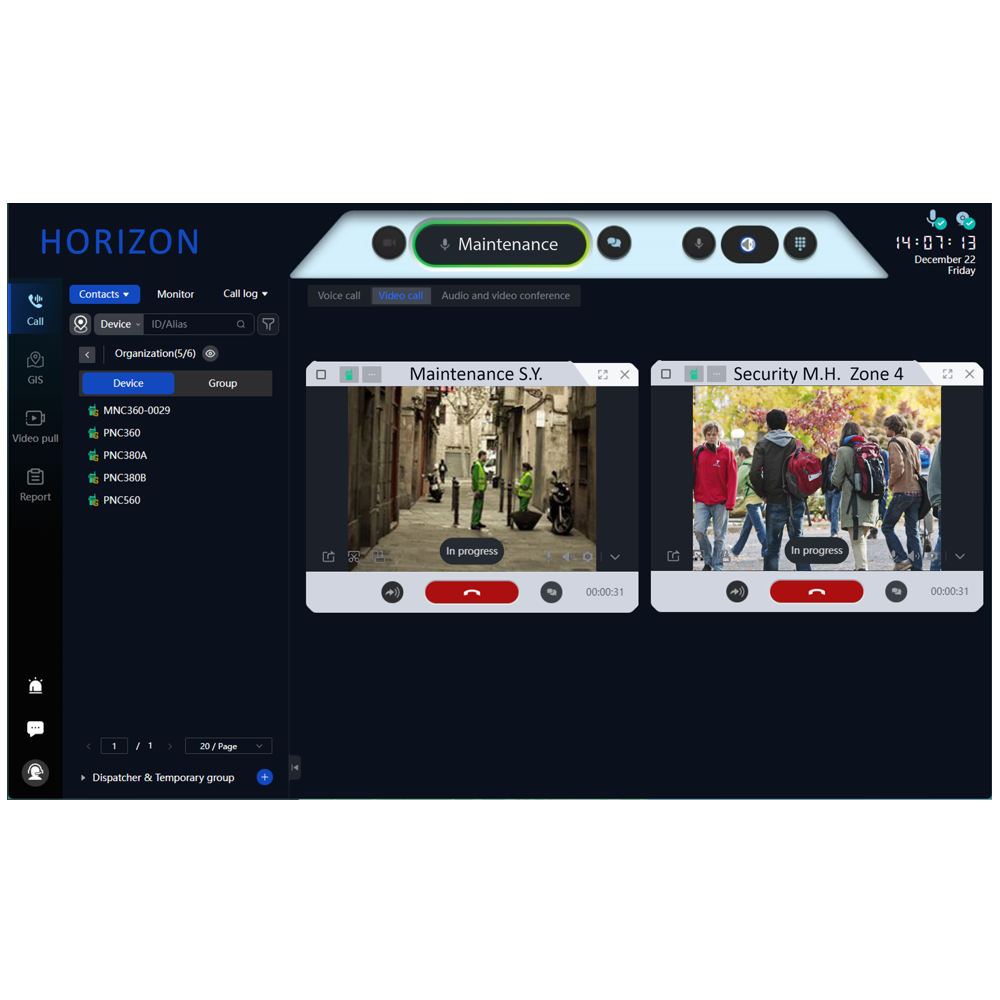
Task: Open the Report section in sidebar
Action: click(35, 484)
